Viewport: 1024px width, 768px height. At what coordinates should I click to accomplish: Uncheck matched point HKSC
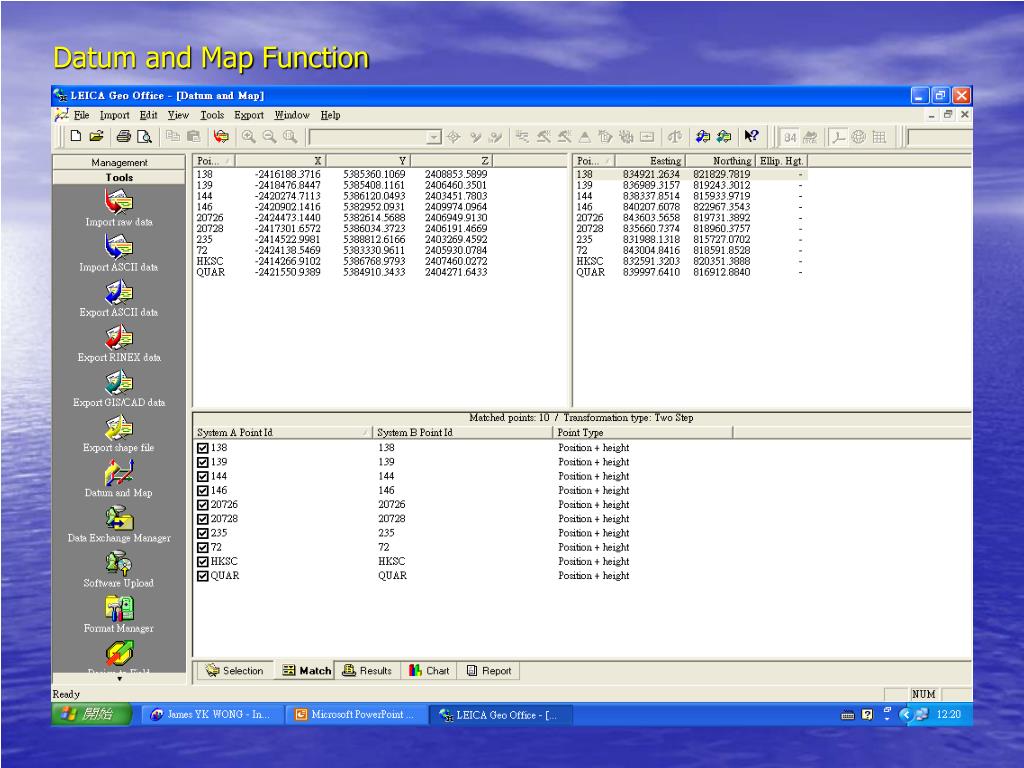coord(202,562)
